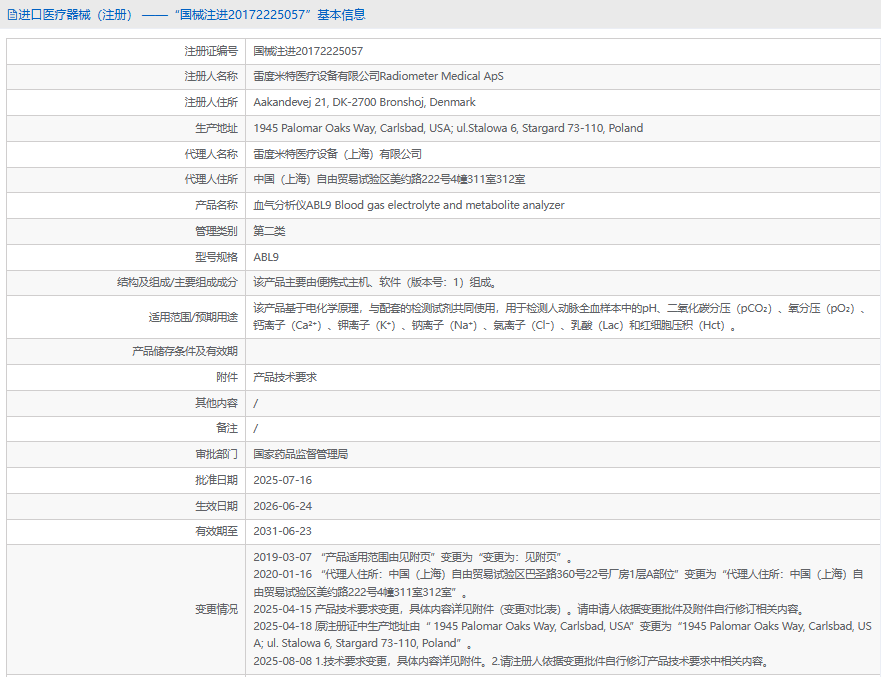Click the 结构及组成/主要组成成分 label

(x=178, y=283)
